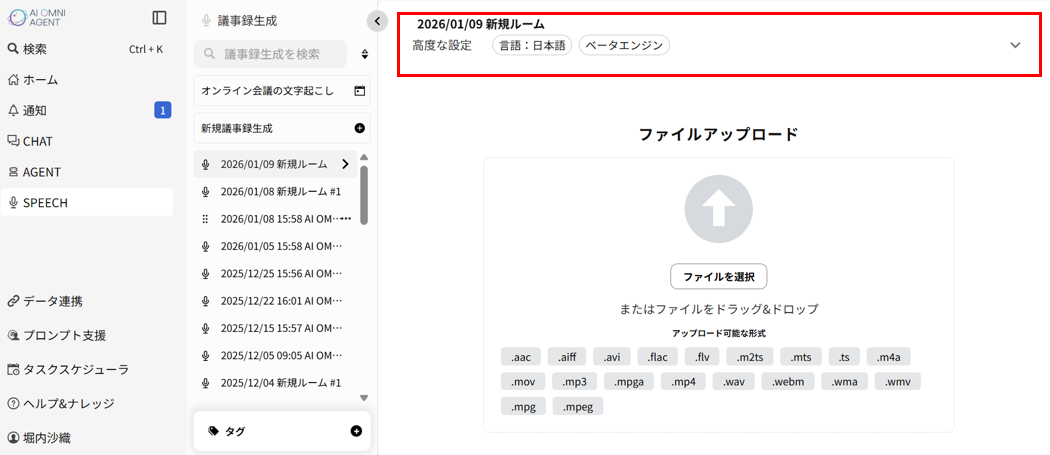This screenshot has width=1050, height=455.
Task: Click 新規議事録生成 button
Action: tap(282, 128)
